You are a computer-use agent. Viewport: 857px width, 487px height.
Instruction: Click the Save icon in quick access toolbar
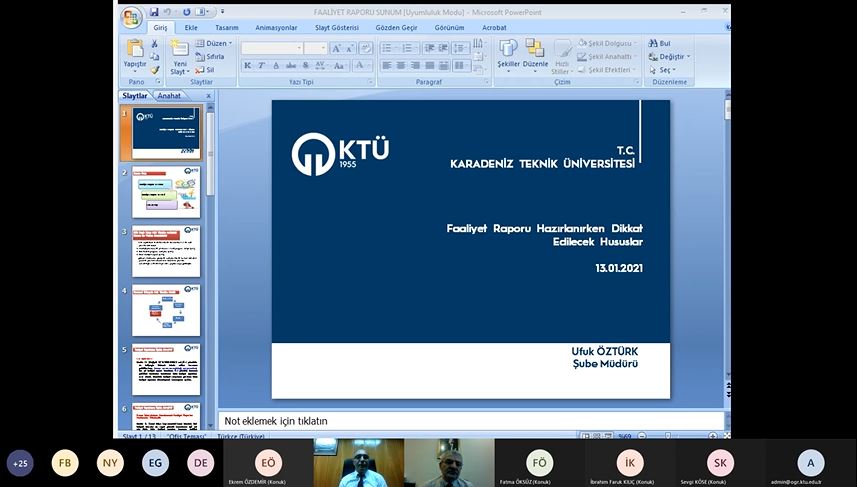[154, 12]
